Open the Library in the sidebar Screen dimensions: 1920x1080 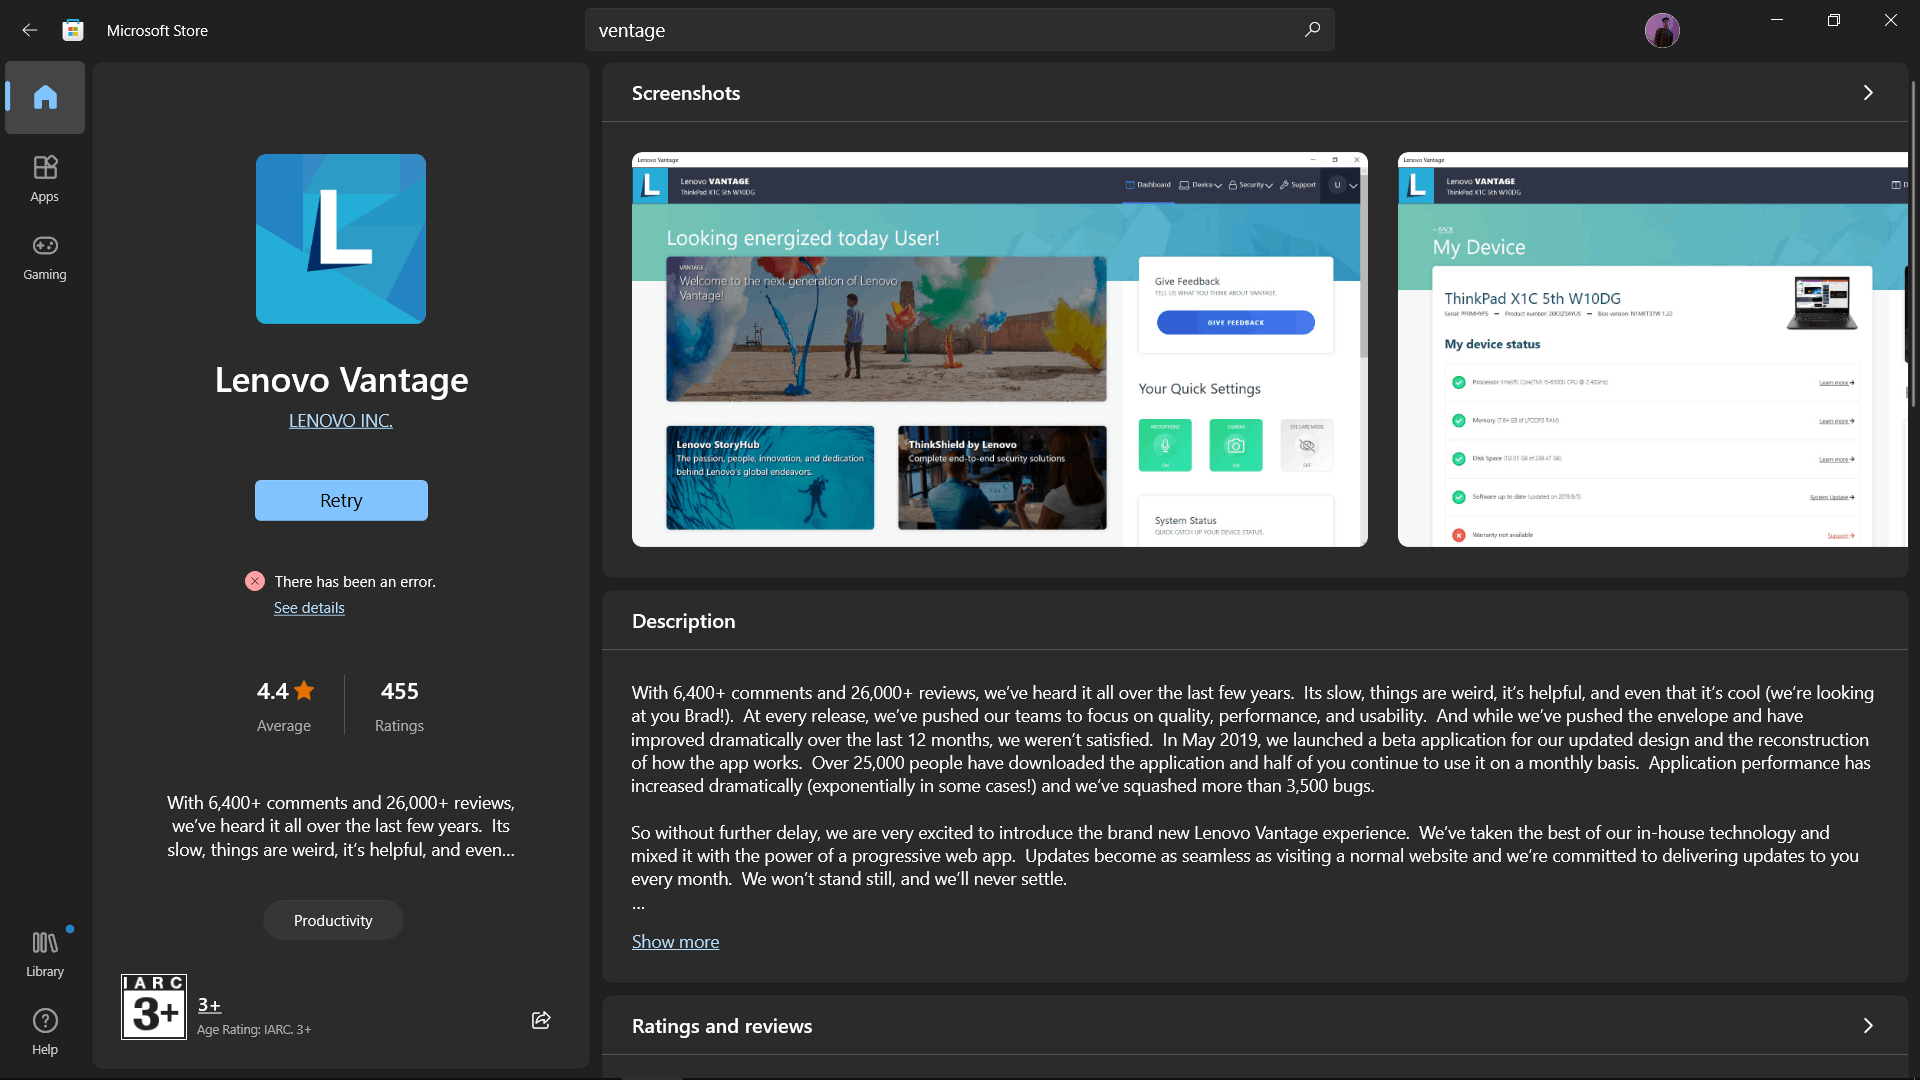(45, 953)
